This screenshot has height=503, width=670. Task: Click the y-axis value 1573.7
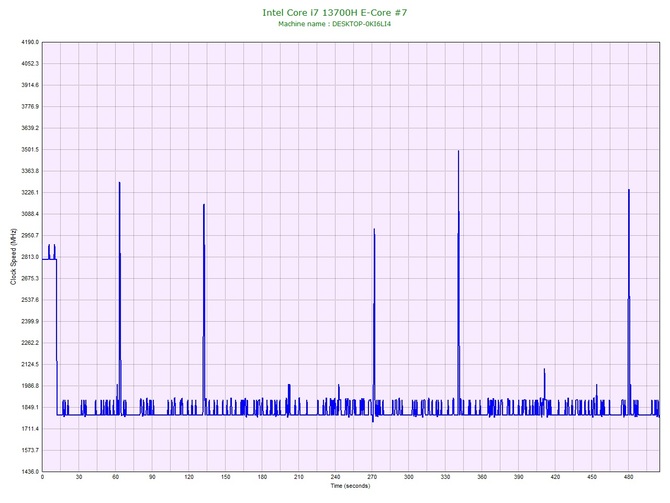click(x=30, y=450)
